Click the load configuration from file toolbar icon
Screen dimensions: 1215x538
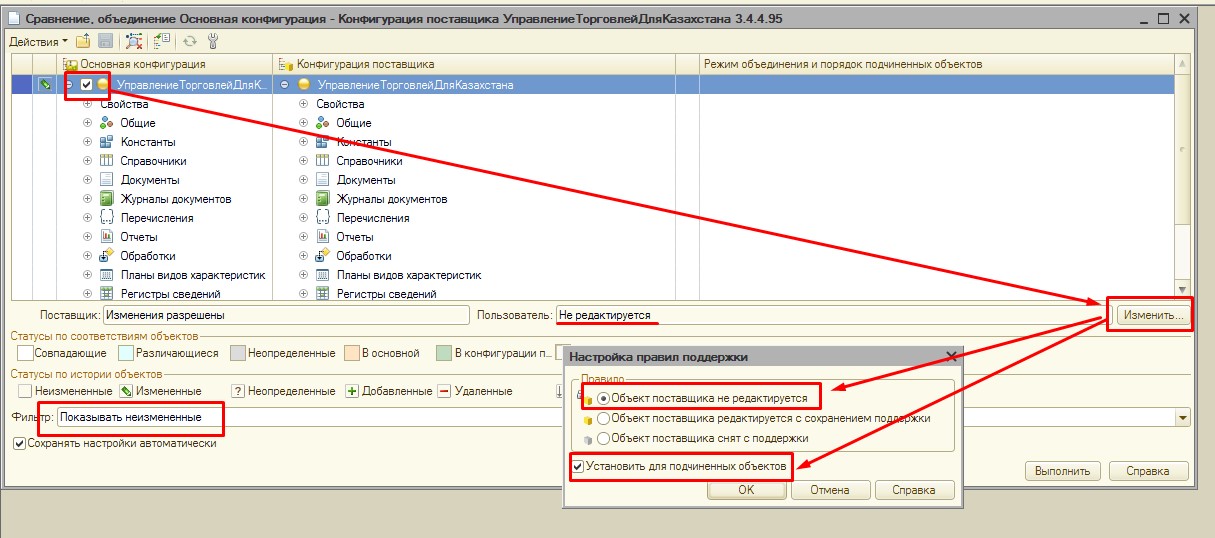click(x=84, y=41)
